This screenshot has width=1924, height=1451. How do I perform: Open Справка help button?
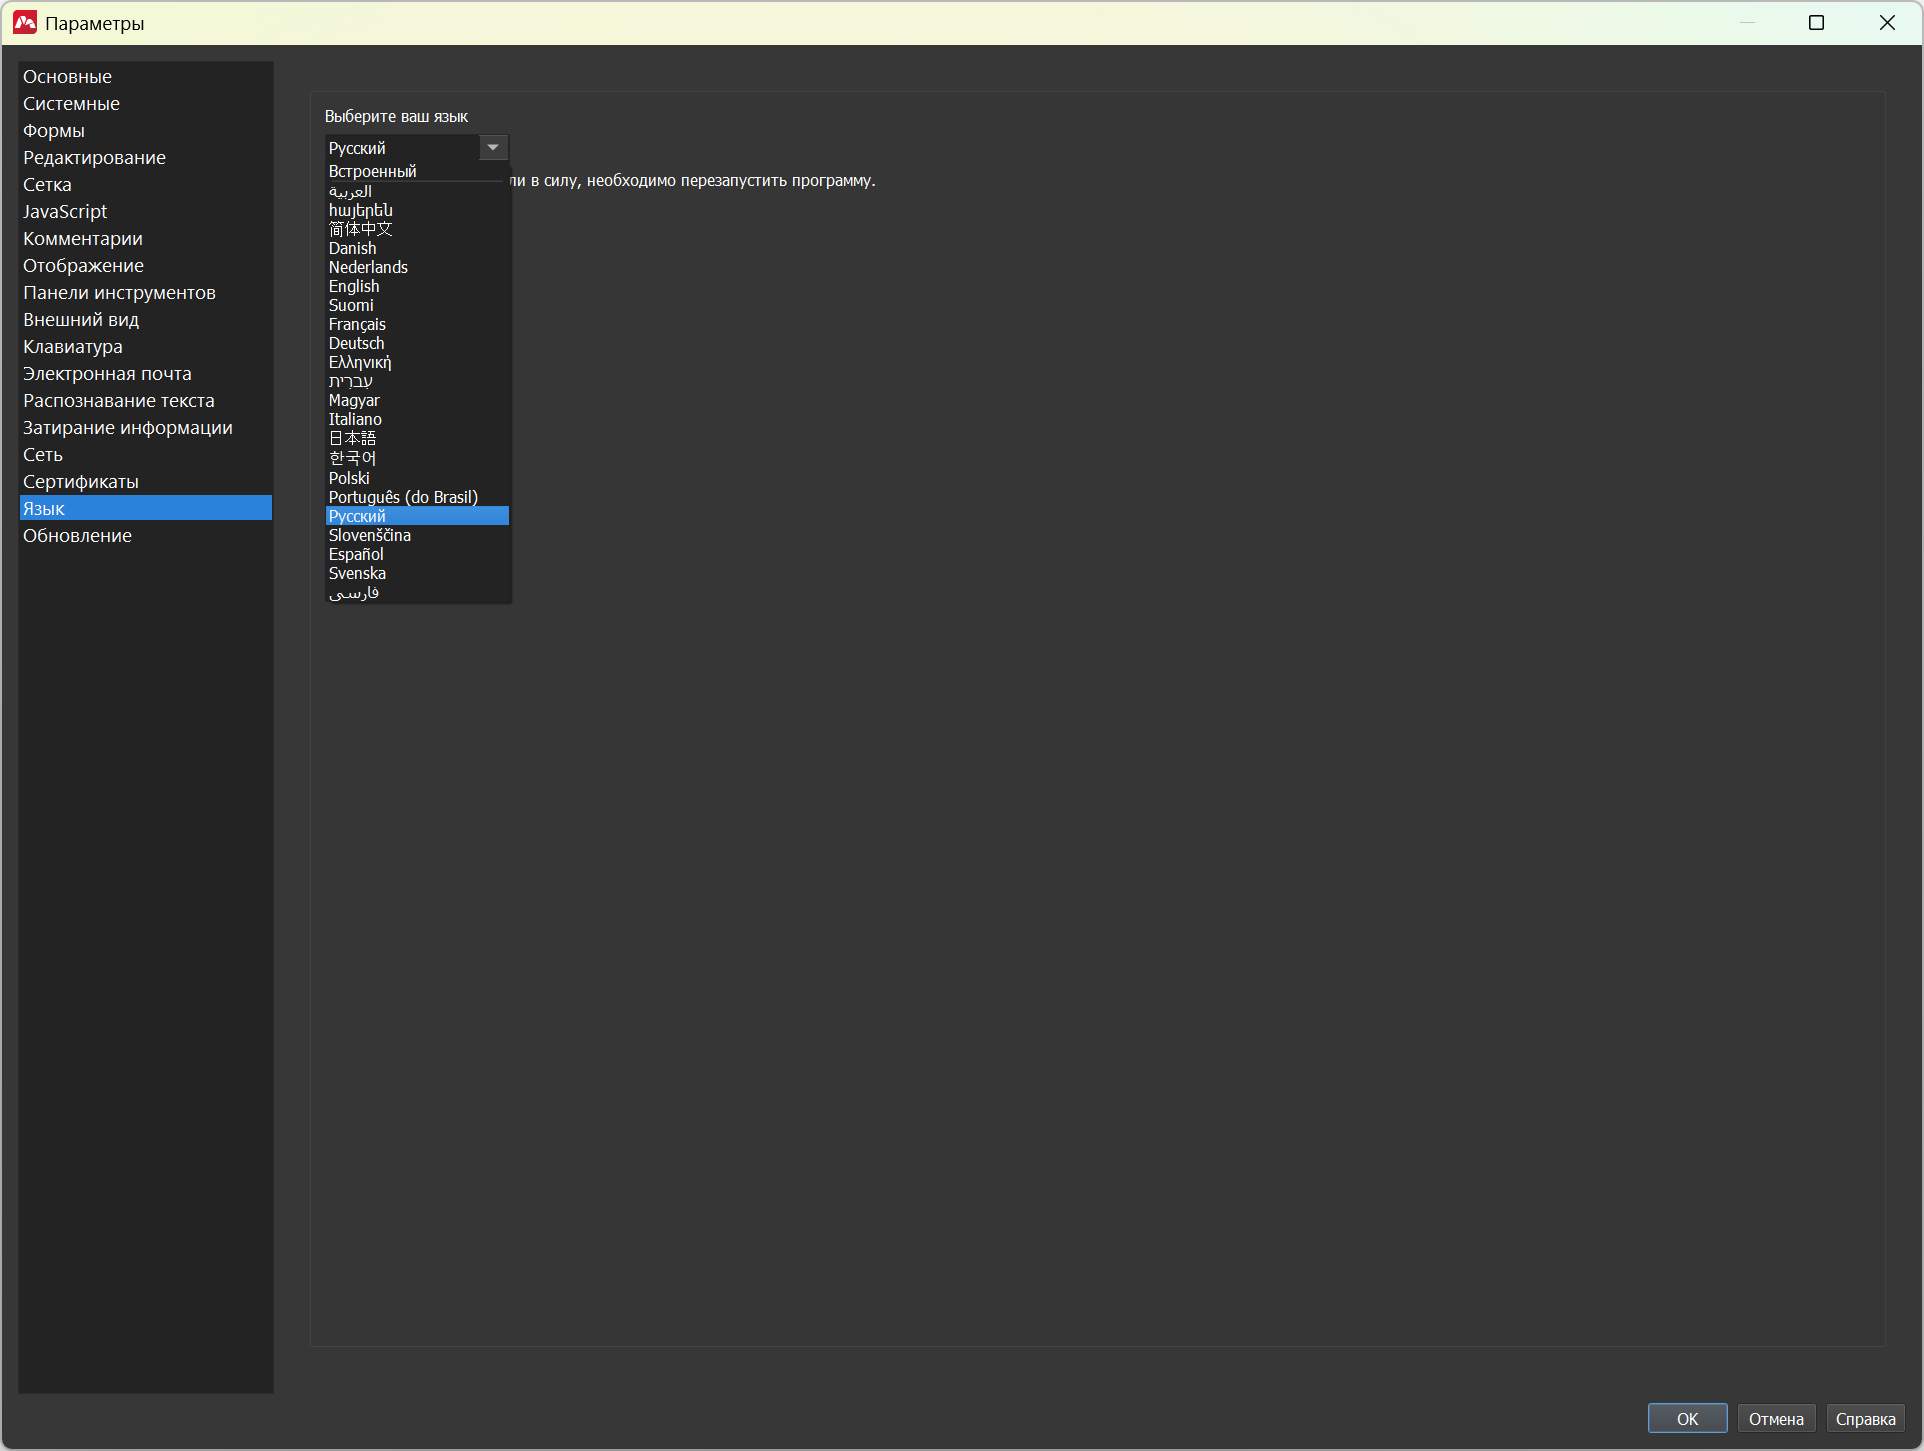point(1864,1418)
